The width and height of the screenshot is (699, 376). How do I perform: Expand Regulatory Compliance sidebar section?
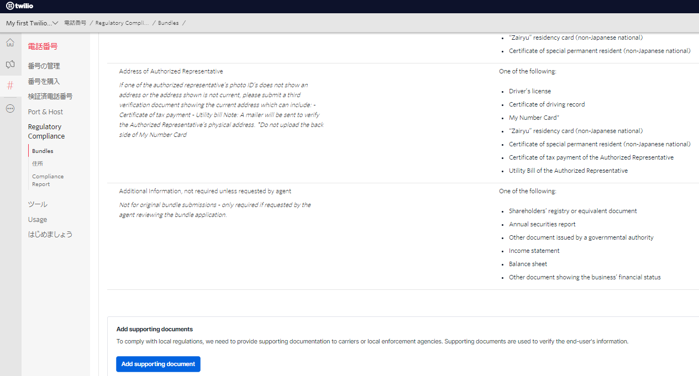[46, 131]
